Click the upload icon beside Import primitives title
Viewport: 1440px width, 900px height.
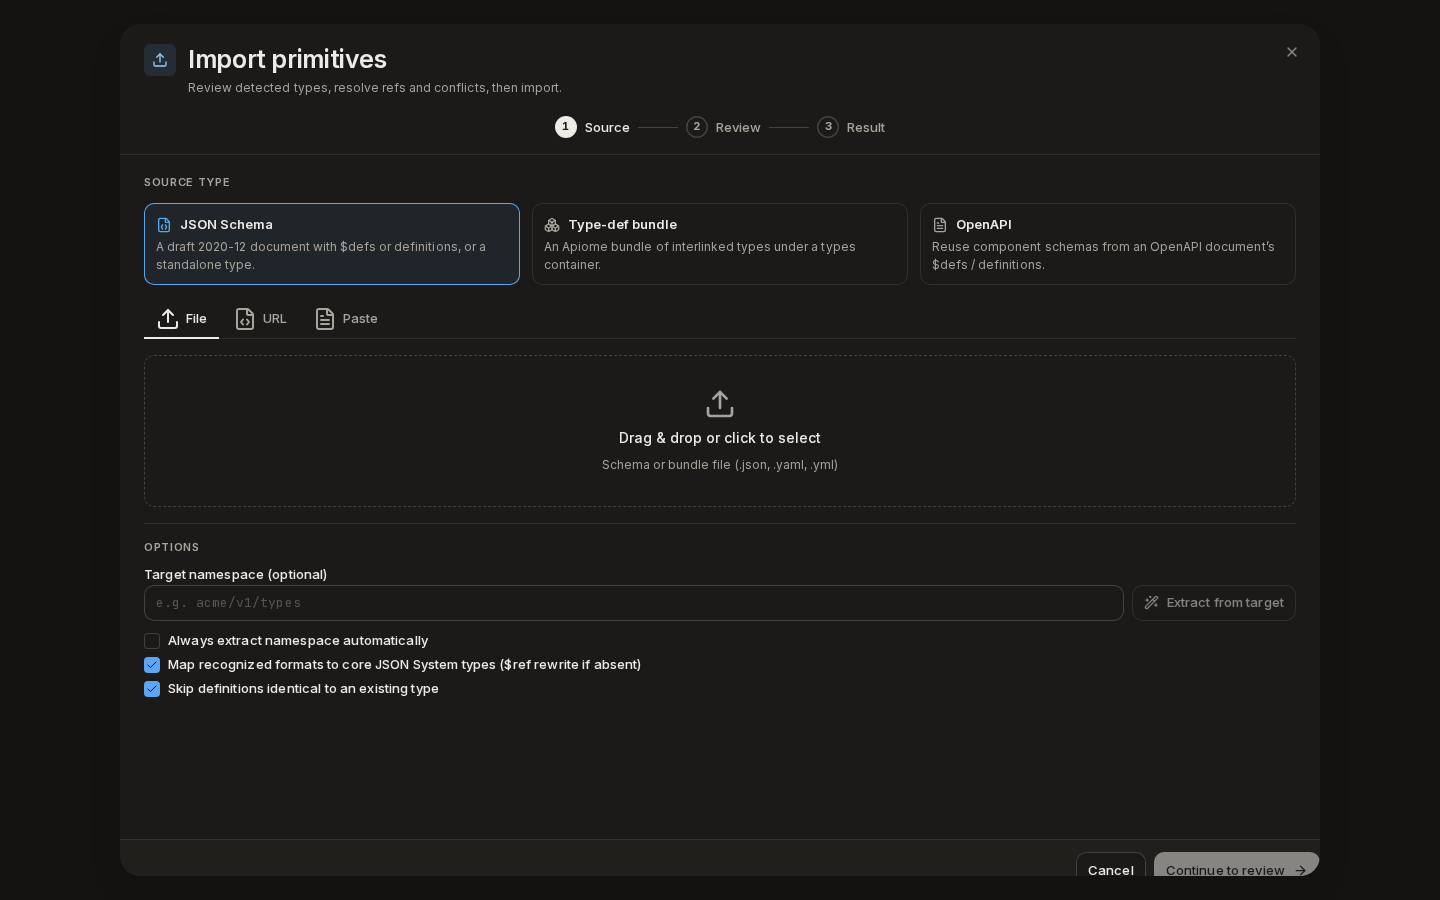point(160,60)
